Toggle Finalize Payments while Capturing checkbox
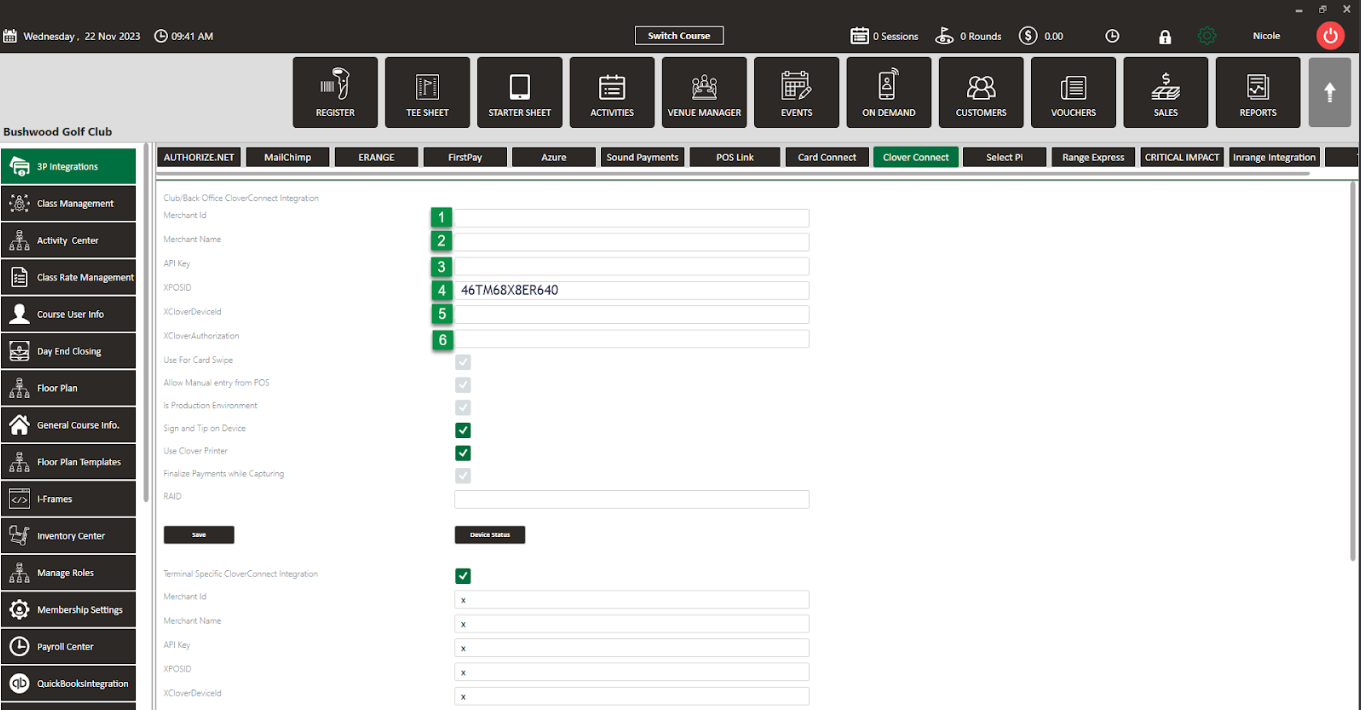 coord(463,475)
